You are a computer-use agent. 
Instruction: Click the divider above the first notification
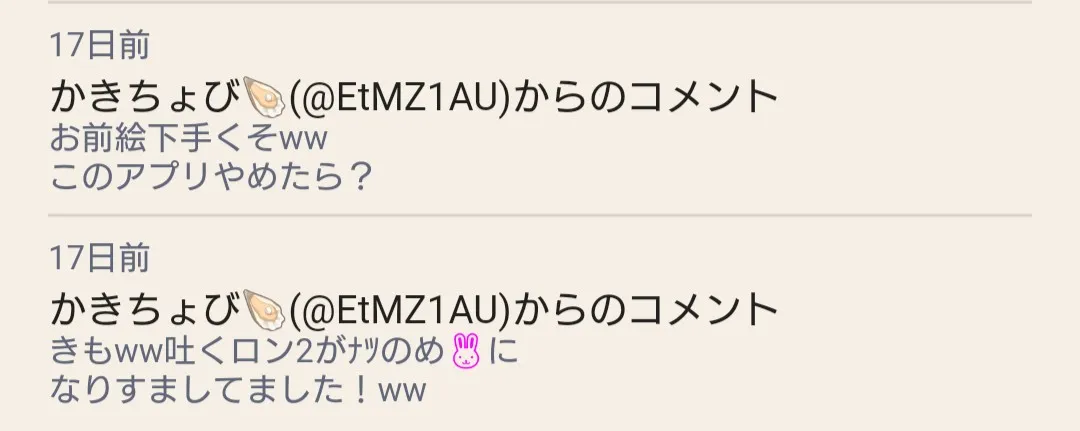(540, 2)
